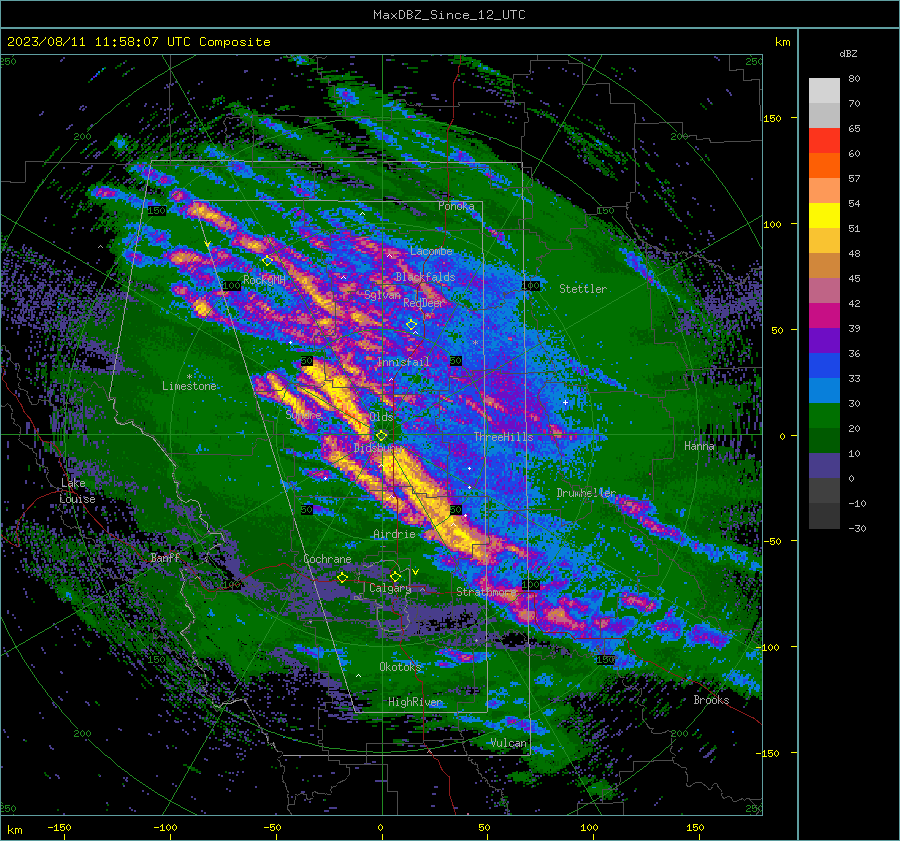The width and height of the screenshot is (900, 841).
Task: Choose the light gray 70-80 dBZ swatch
Action: (x=824, y=91)
